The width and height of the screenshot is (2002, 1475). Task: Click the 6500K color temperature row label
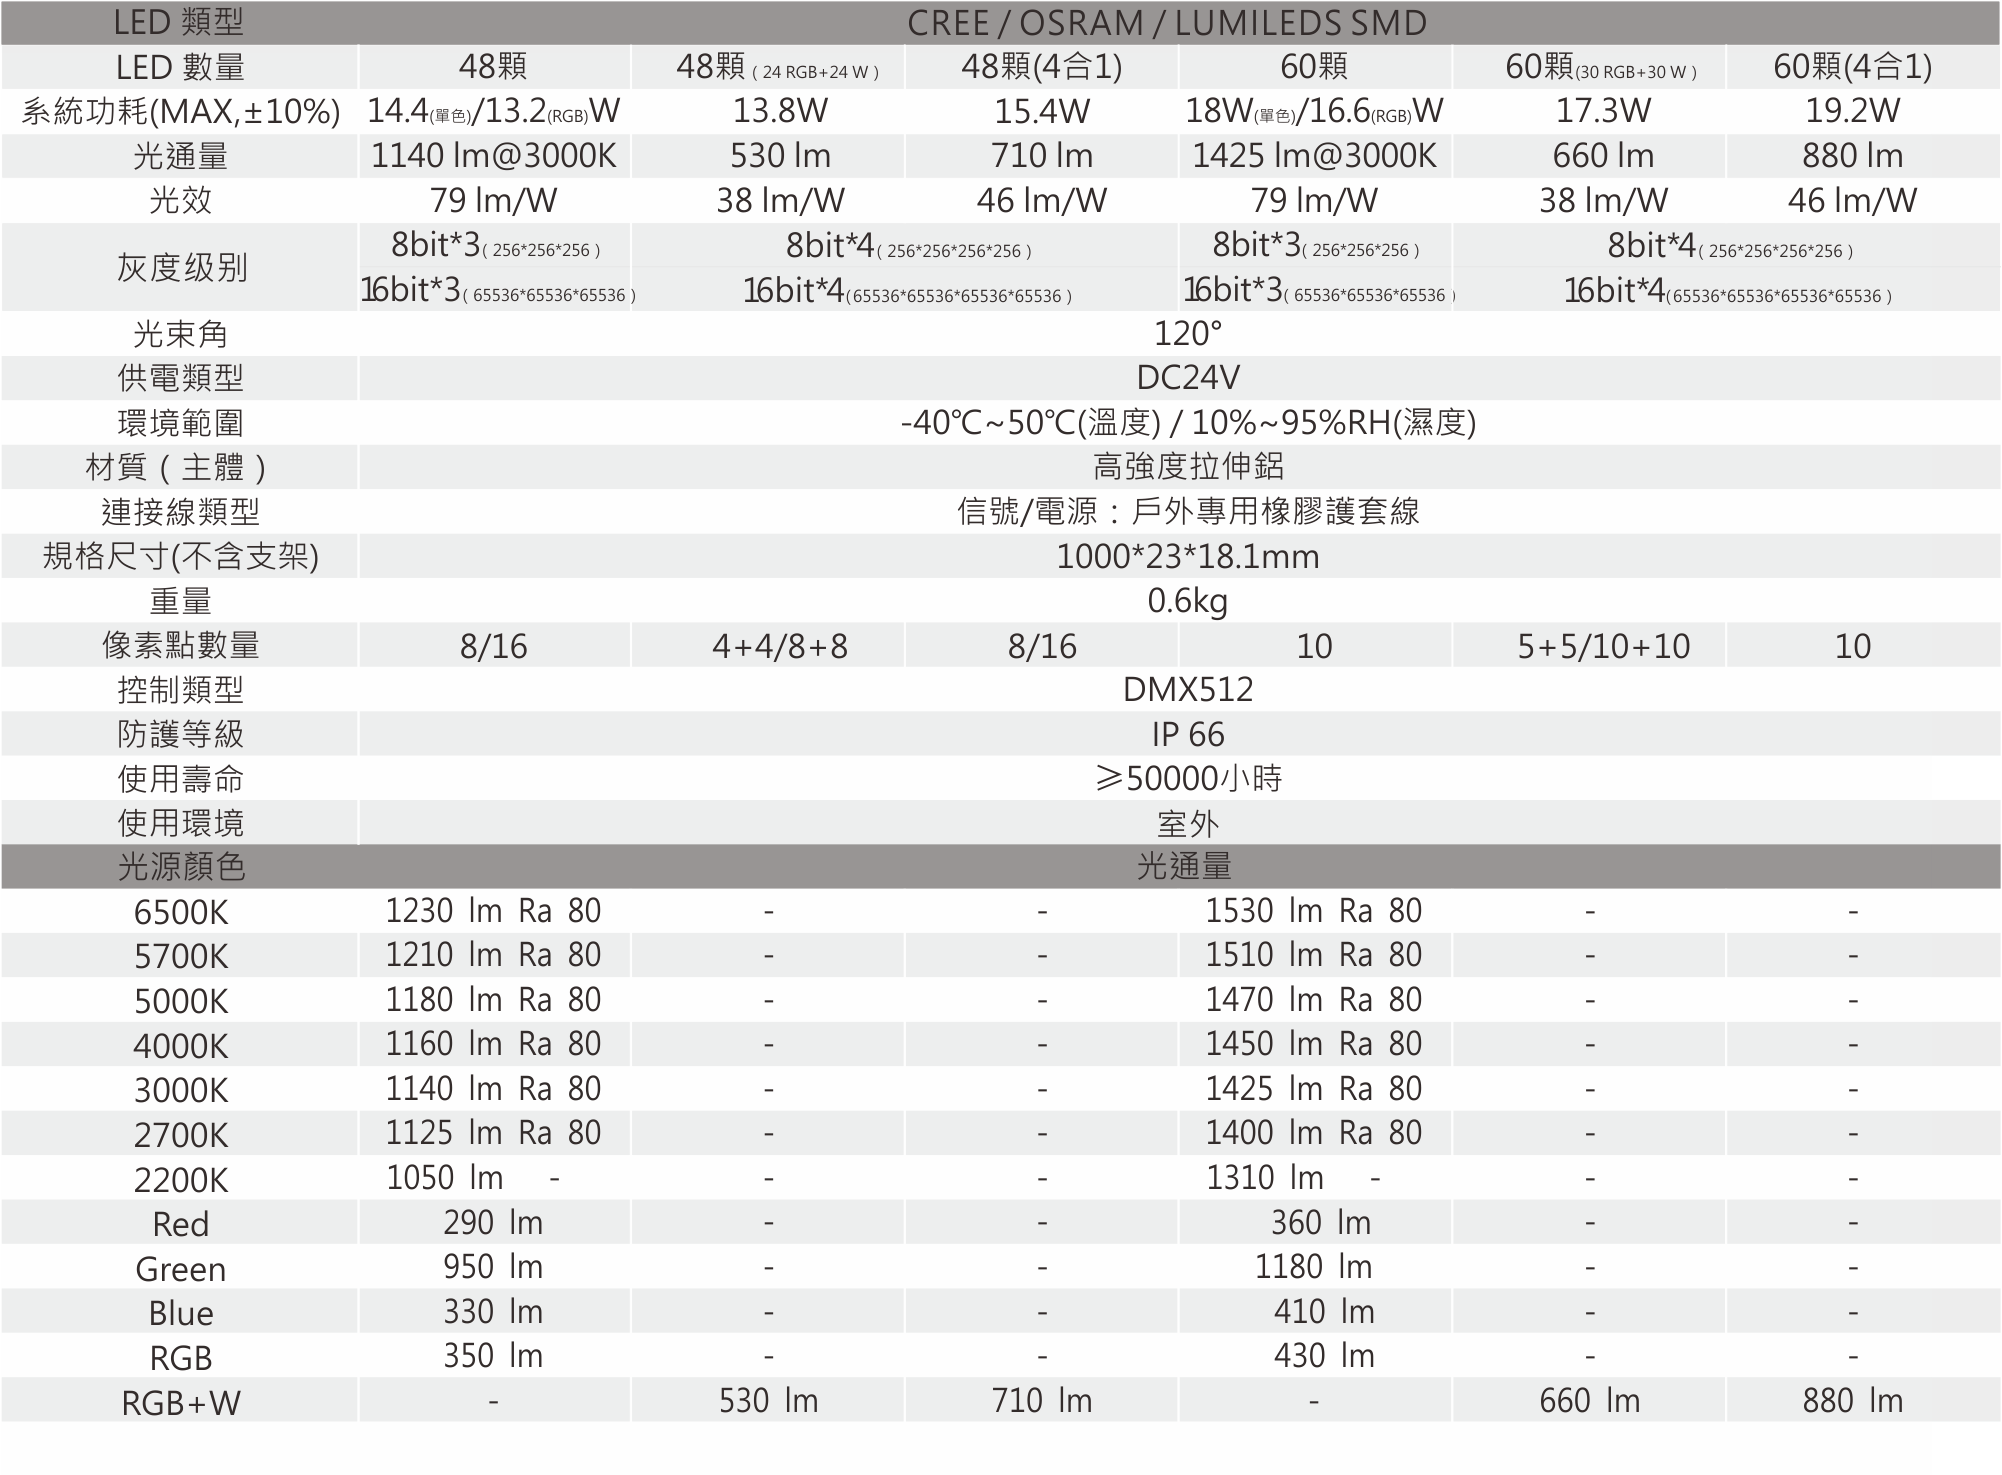[180, 912]
